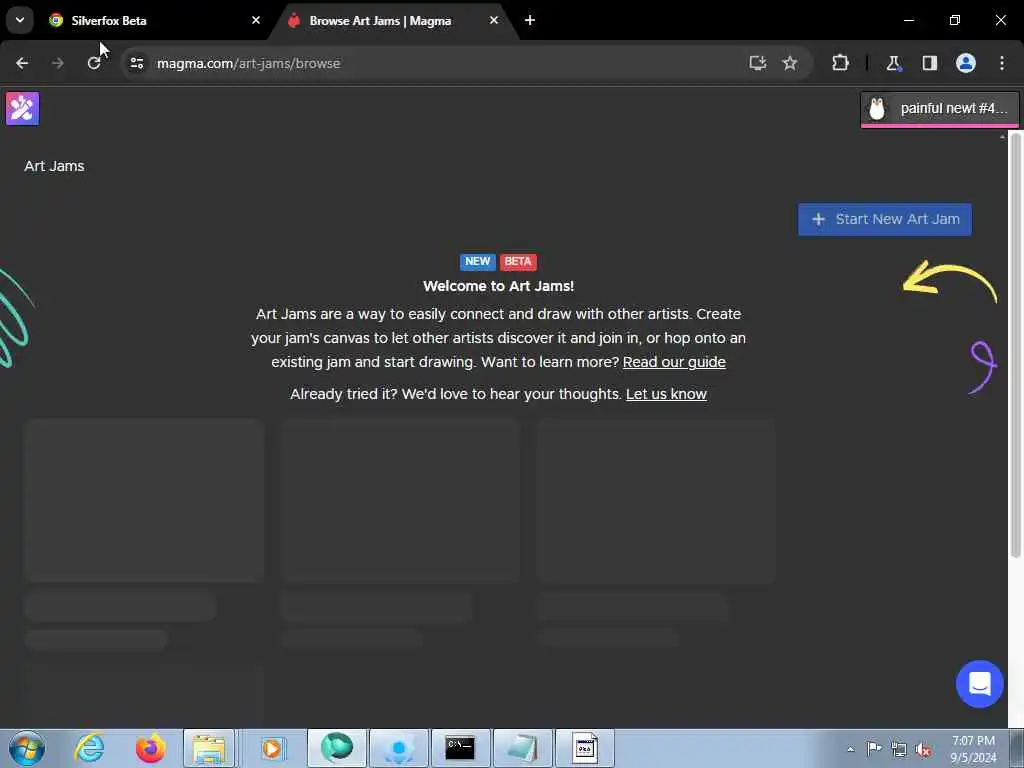Open the command prompt taskbar icon
This screenshot has height=768, width=1024.
coord(460,748)
